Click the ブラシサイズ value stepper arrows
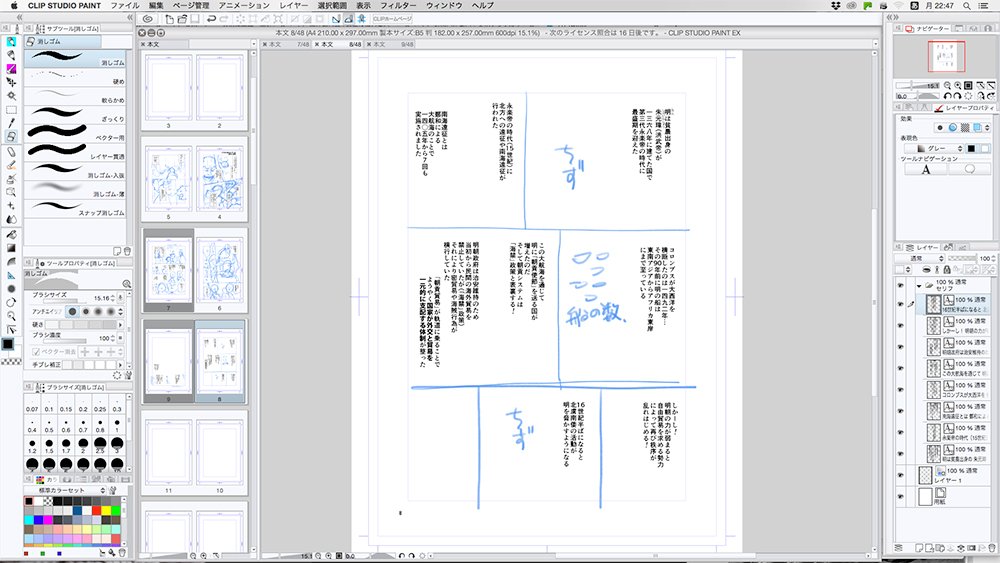 click(x=113, y=298)
